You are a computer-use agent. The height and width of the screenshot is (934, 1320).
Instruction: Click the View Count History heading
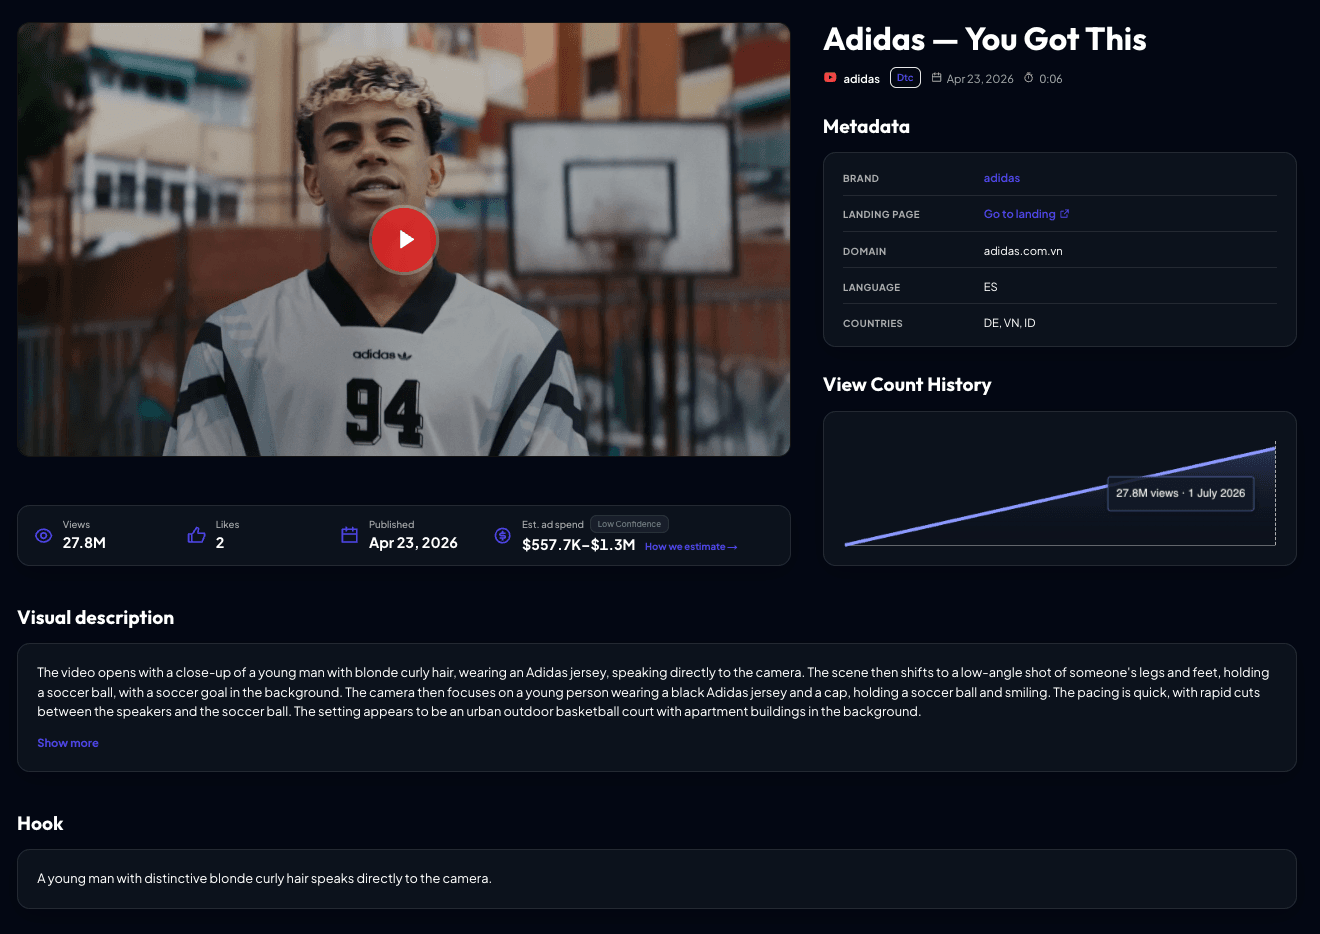click(907, 385)
